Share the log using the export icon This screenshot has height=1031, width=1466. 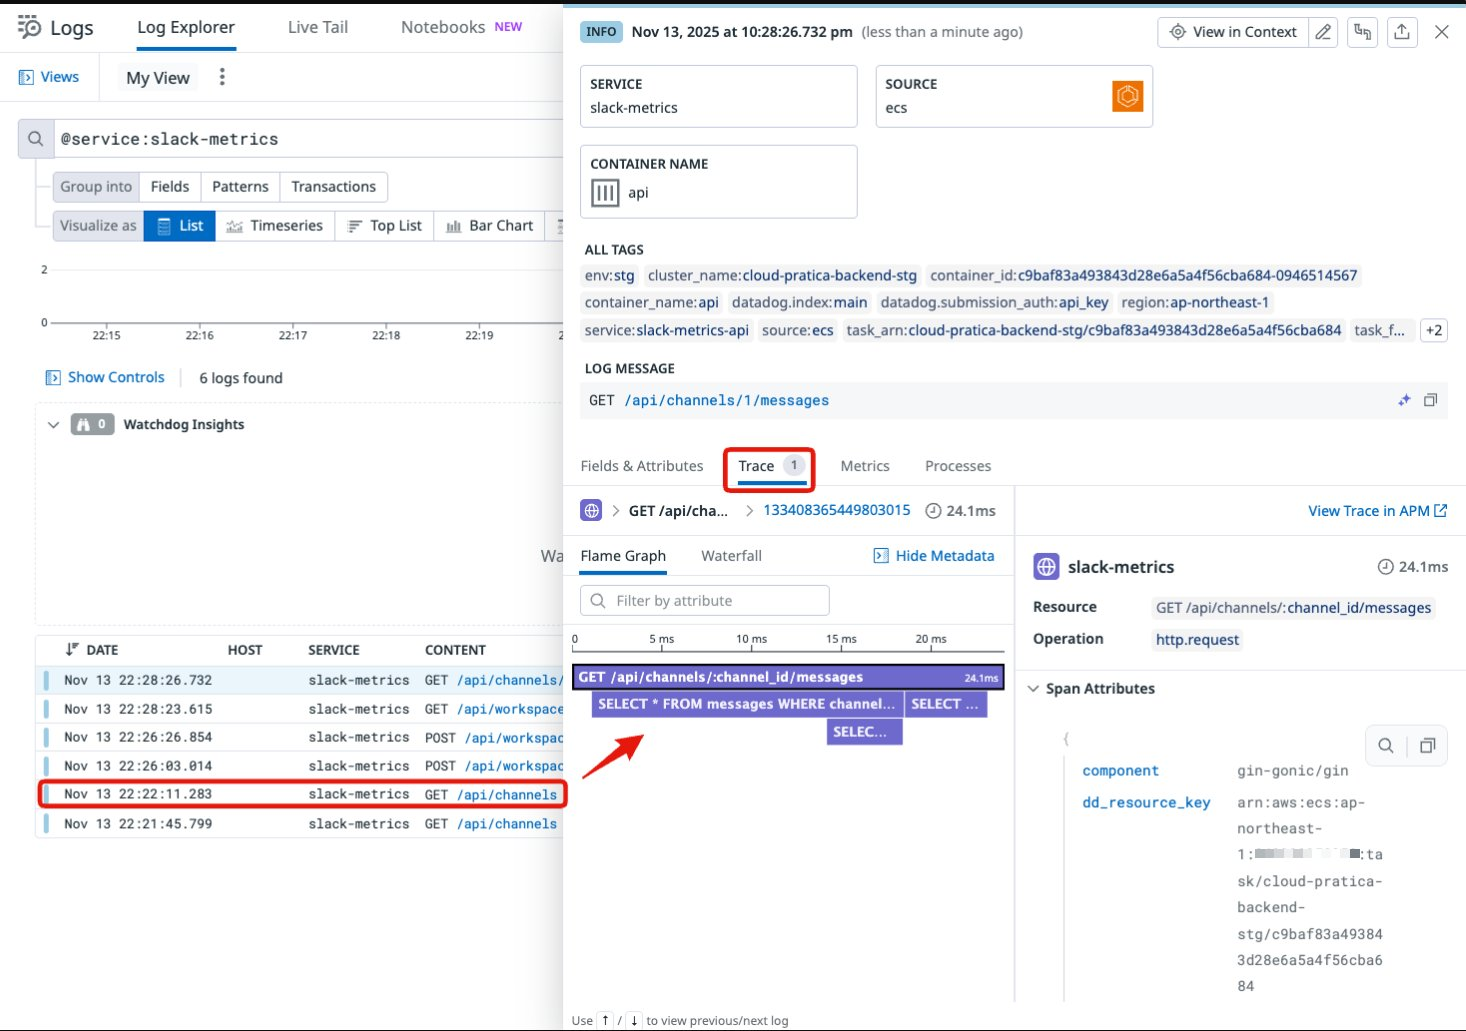pyautogui.click(x=1402, y=32)
